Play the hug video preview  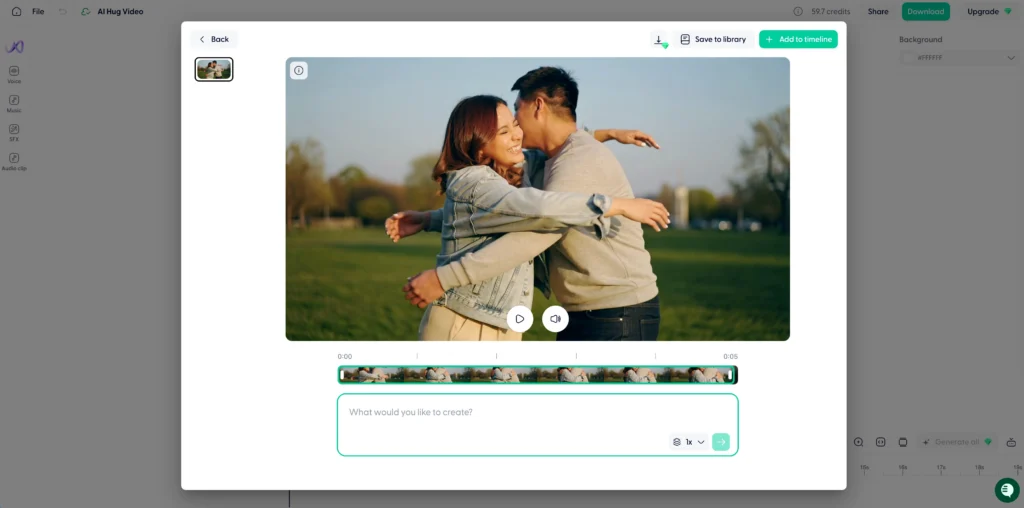coord(519,319)
